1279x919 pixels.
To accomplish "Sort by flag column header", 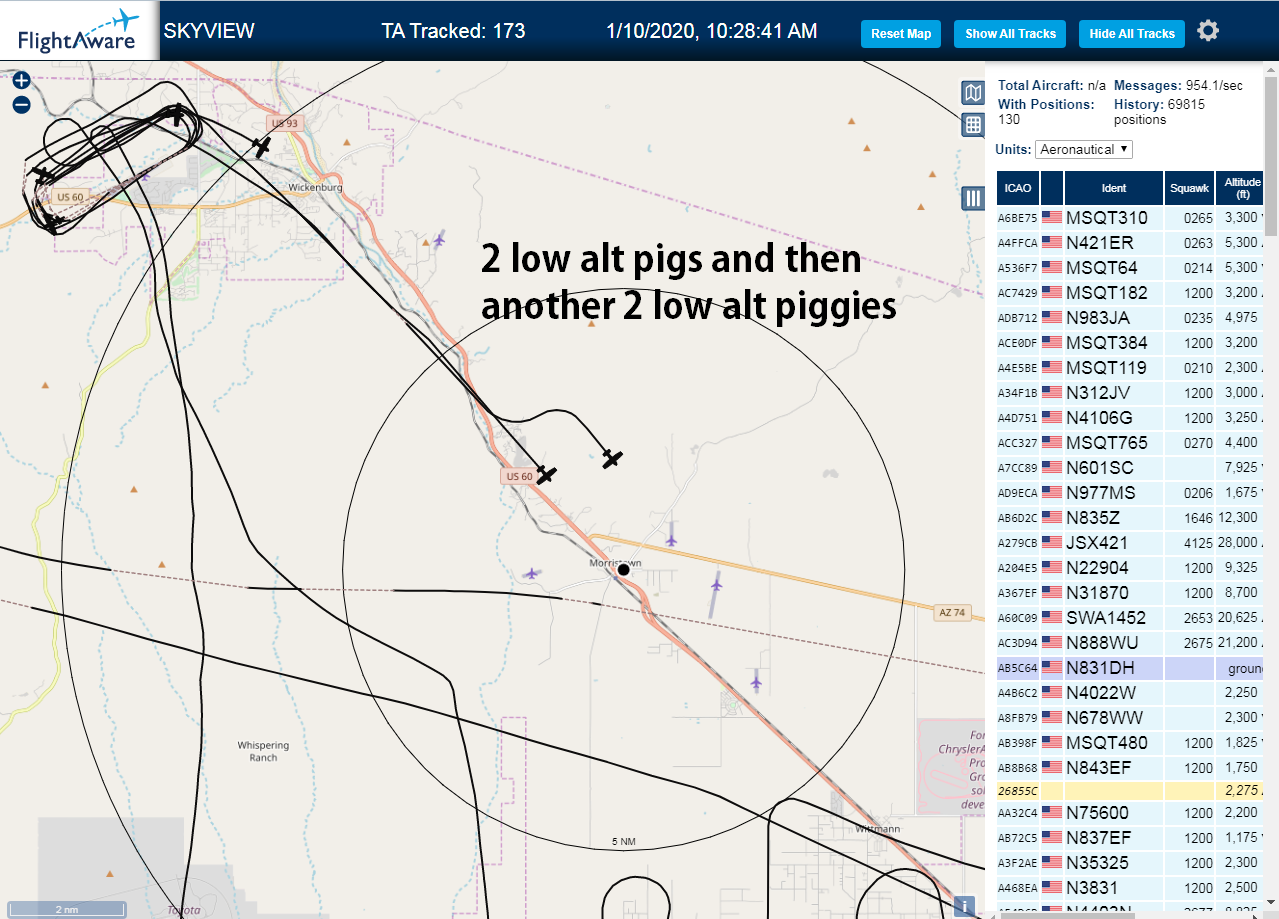I will tap(1052, 188).
